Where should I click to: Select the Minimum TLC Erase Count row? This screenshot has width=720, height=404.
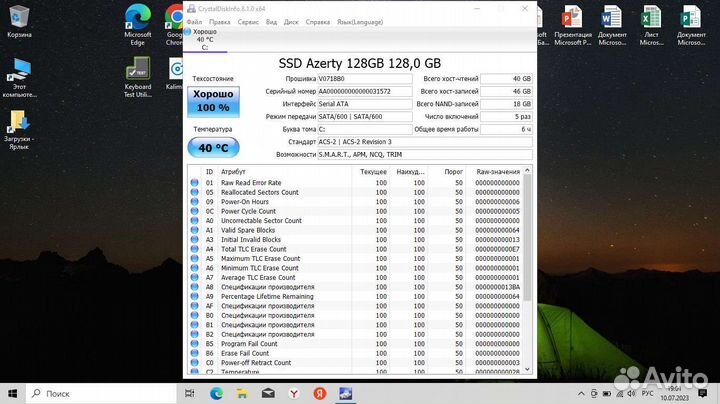click(355, 268)
